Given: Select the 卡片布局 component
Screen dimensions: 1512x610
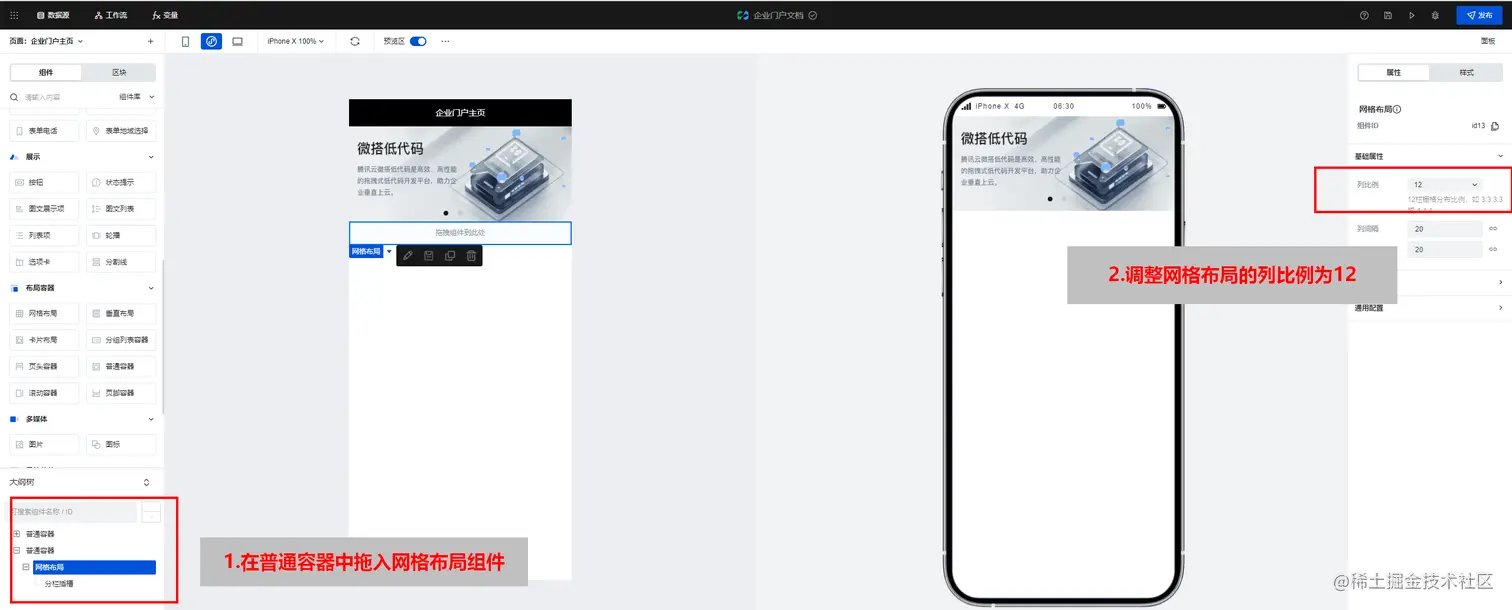Looking at the screenshot, I should pos(45,340).
